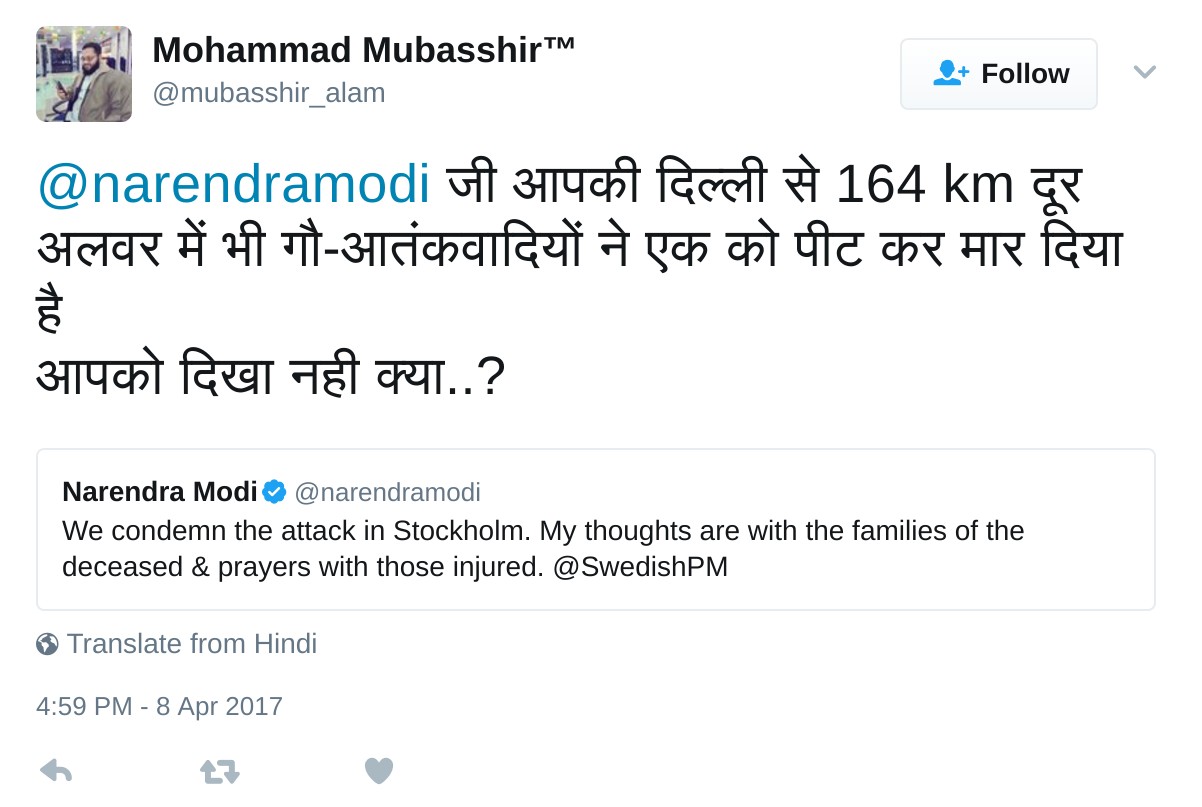The height and width of the screenshot is (807, 1202).
Task: Click the person-plus icon in Follow
Action: (950, 74)
